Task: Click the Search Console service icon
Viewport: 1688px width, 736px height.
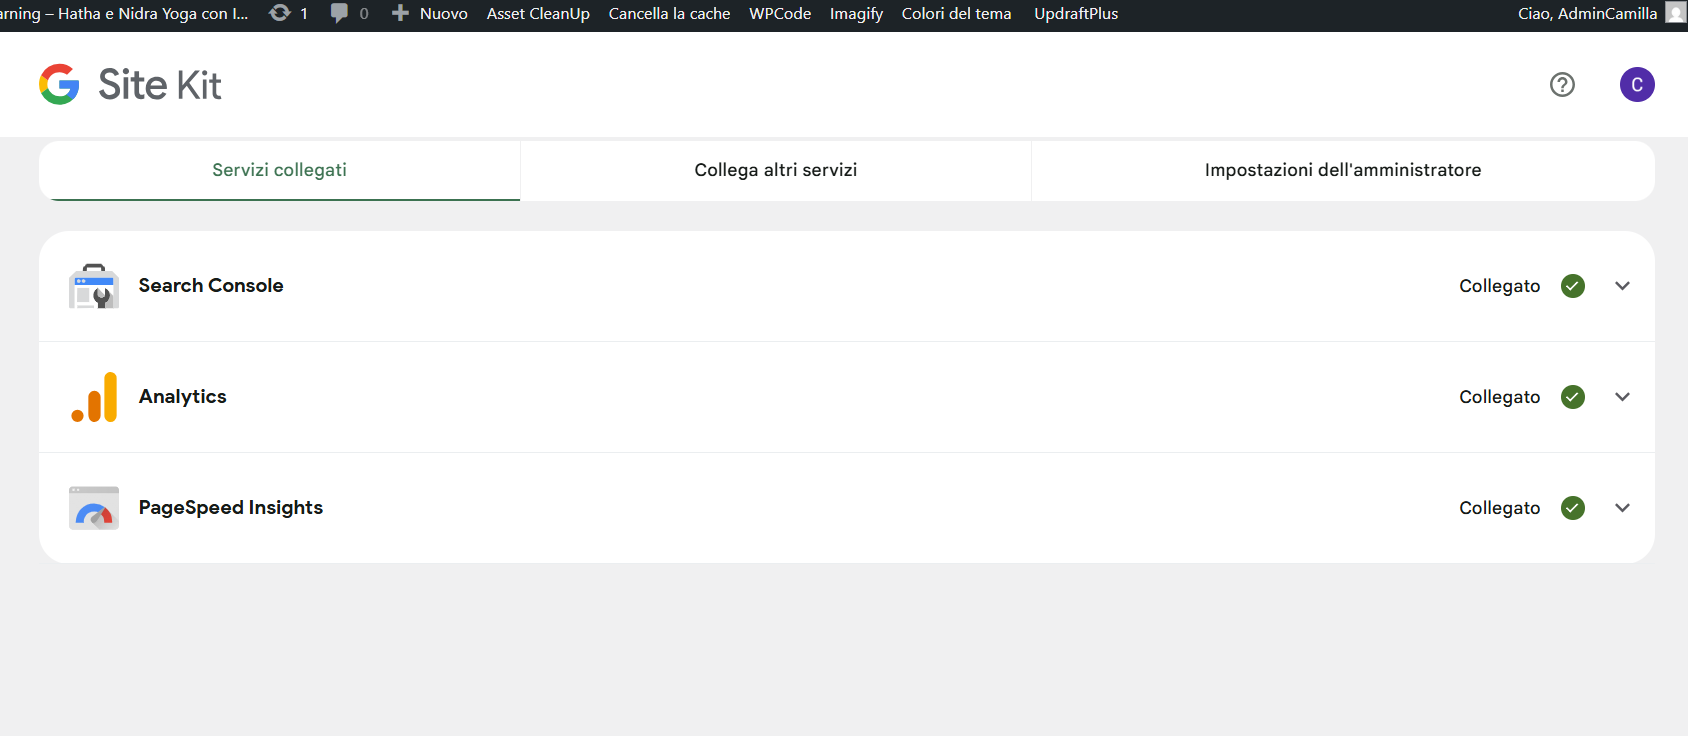Action: click(94, 286)
